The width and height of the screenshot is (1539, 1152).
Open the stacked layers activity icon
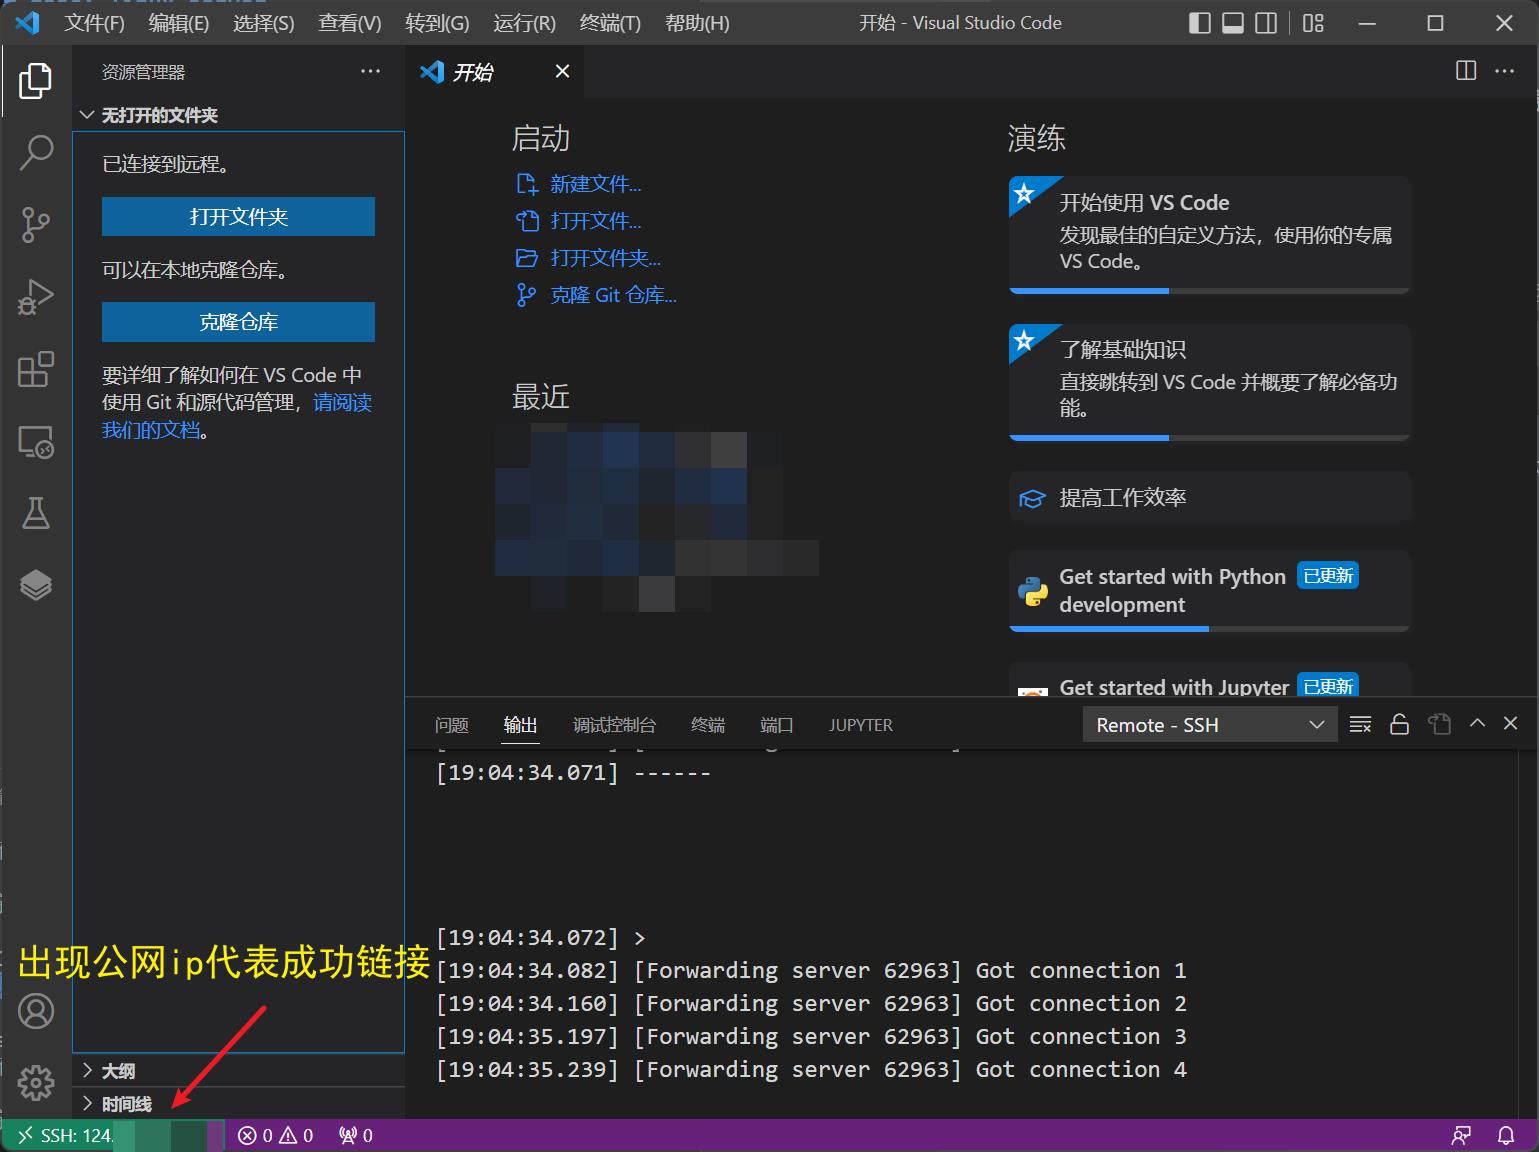(36, 585)
